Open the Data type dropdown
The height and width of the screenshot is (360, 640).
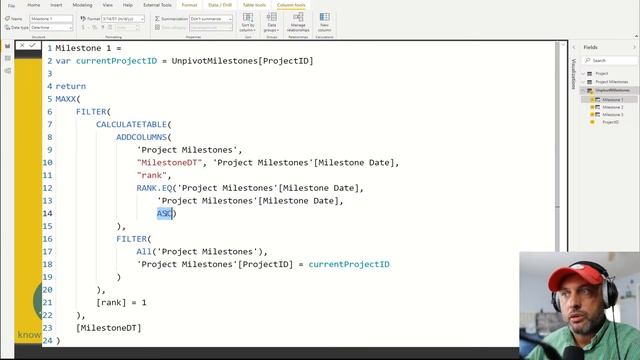(51, 27)
